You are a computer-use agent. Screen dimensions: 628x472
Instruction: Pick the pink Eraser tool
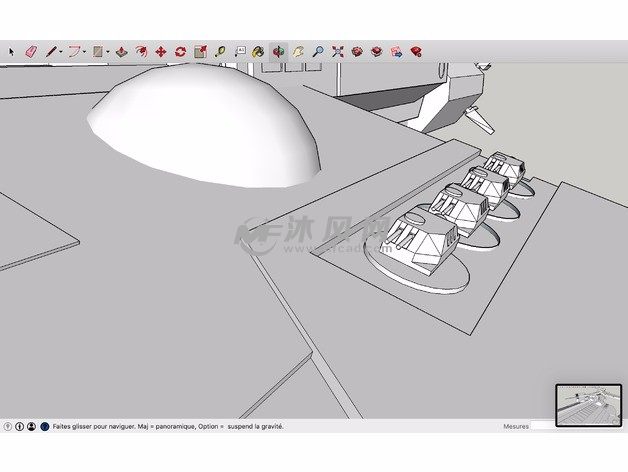pos(30,50)
